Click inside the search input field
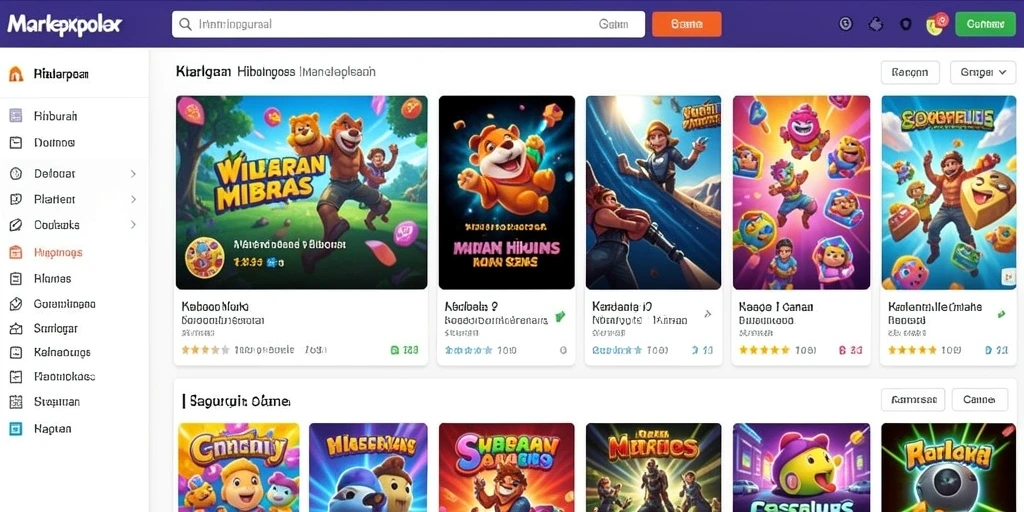 click(x=408, y=24)
